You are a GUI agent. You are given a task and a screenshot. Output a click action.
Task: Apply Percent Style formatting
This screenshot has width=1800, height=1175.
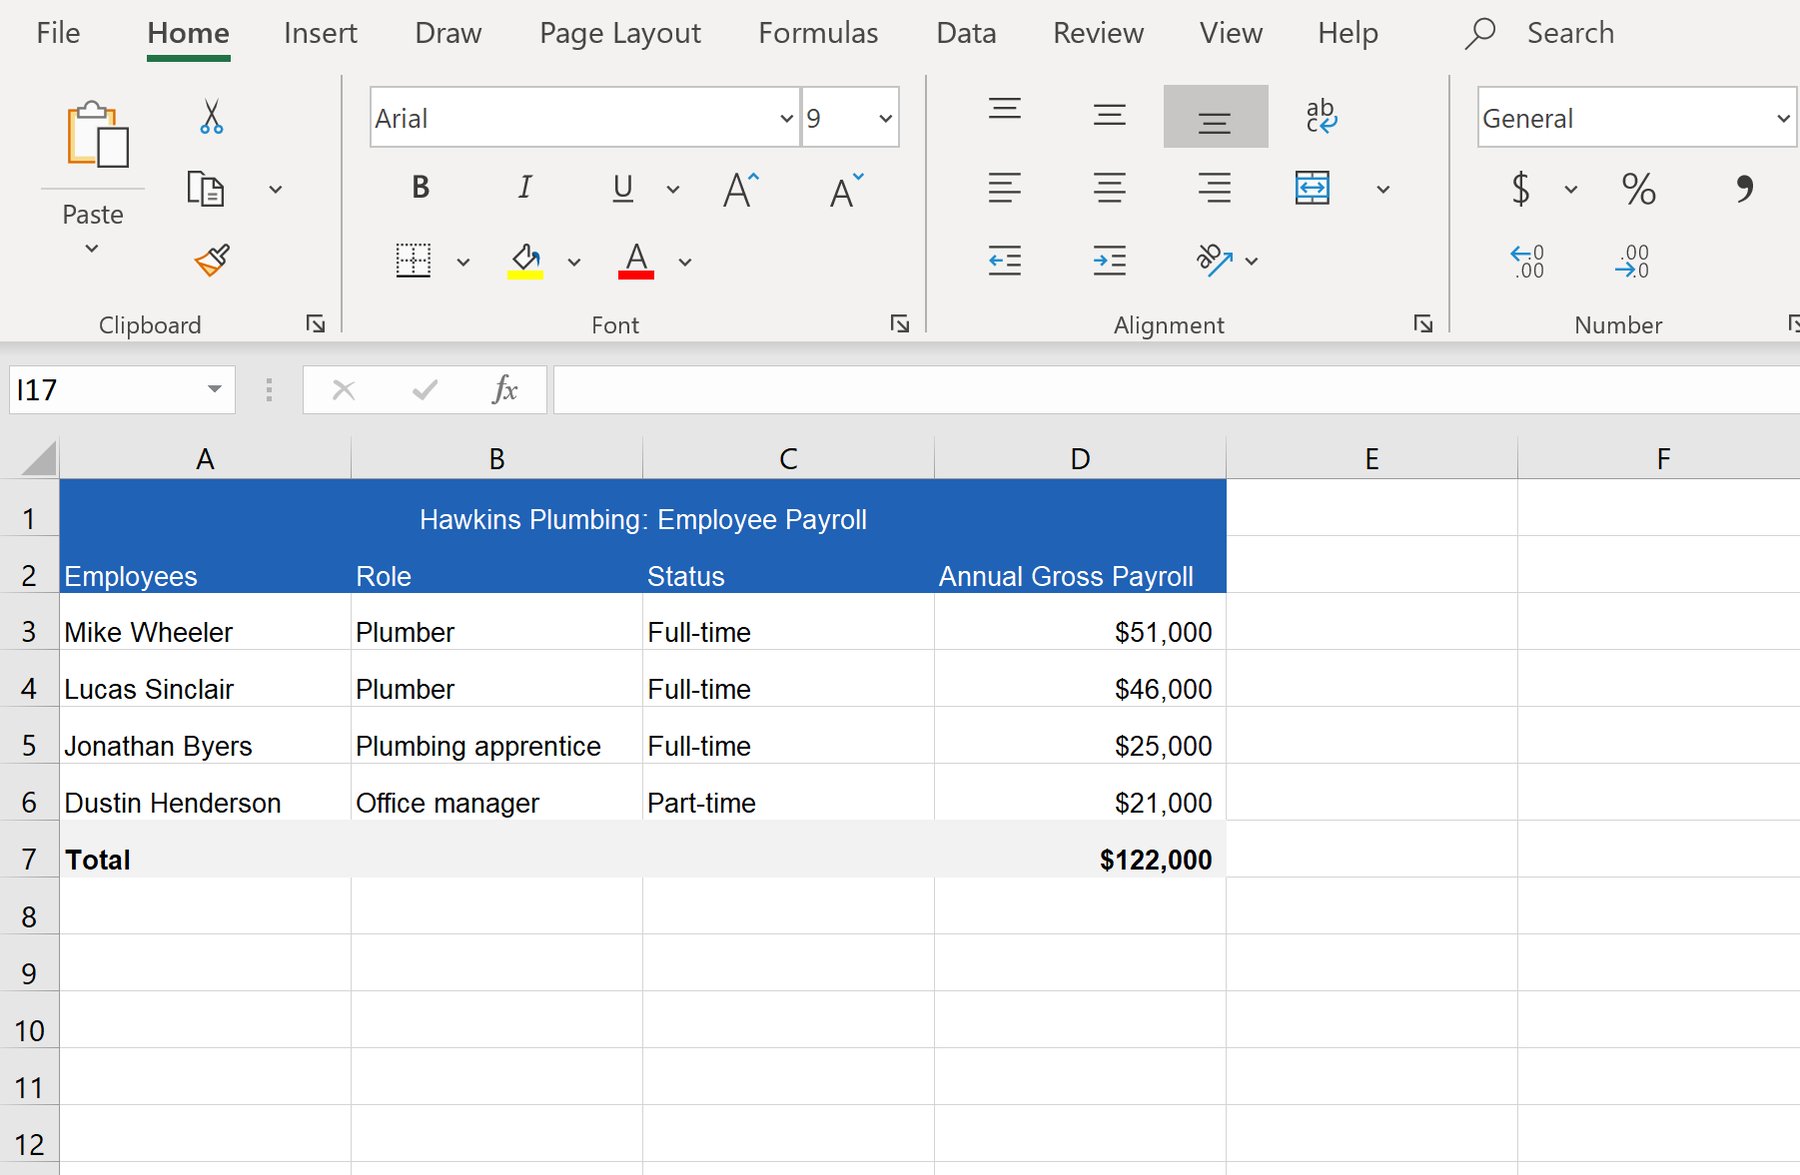[x=1637, y=189]
